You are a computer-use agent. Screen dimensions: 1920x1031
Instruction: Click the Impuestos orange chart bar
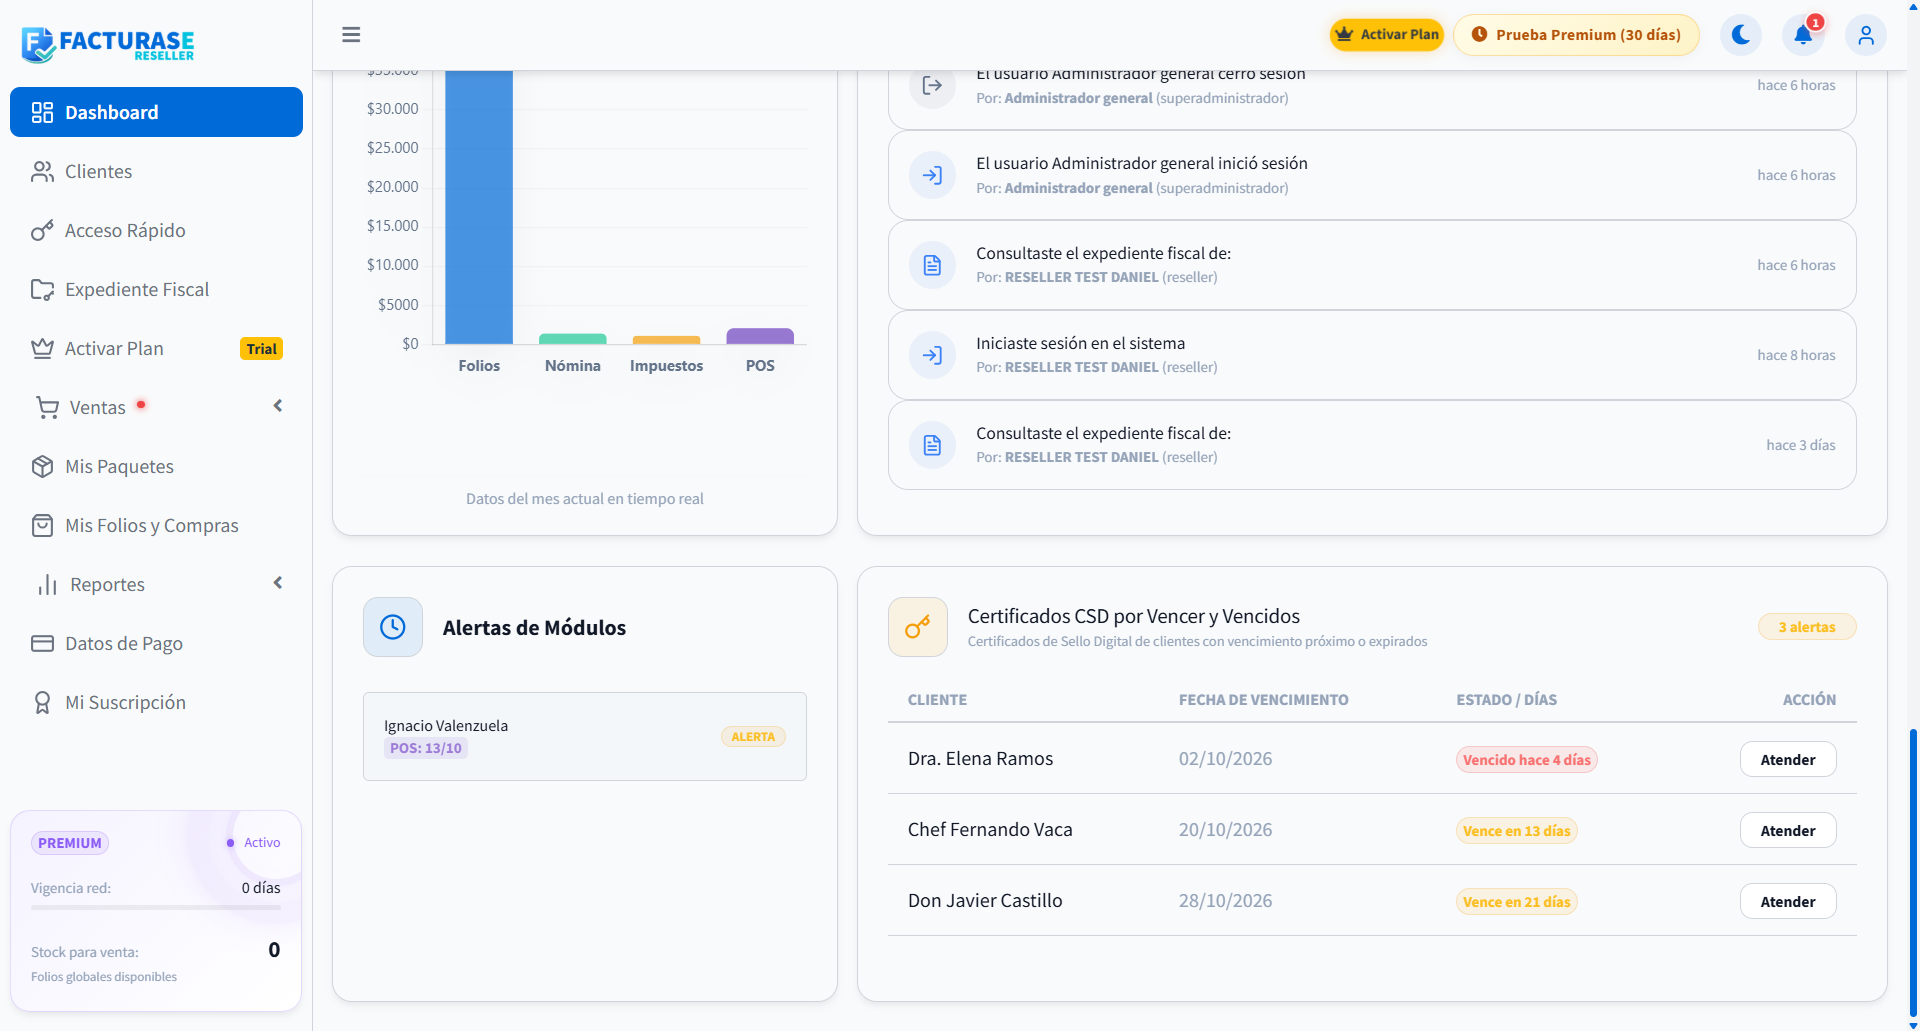[x=666, y=340]
